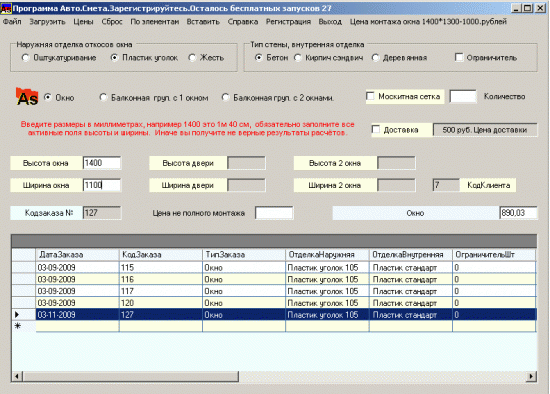Click the ОтделкаНаружняя column header
550x394 pixels.
tap(327, 255)
